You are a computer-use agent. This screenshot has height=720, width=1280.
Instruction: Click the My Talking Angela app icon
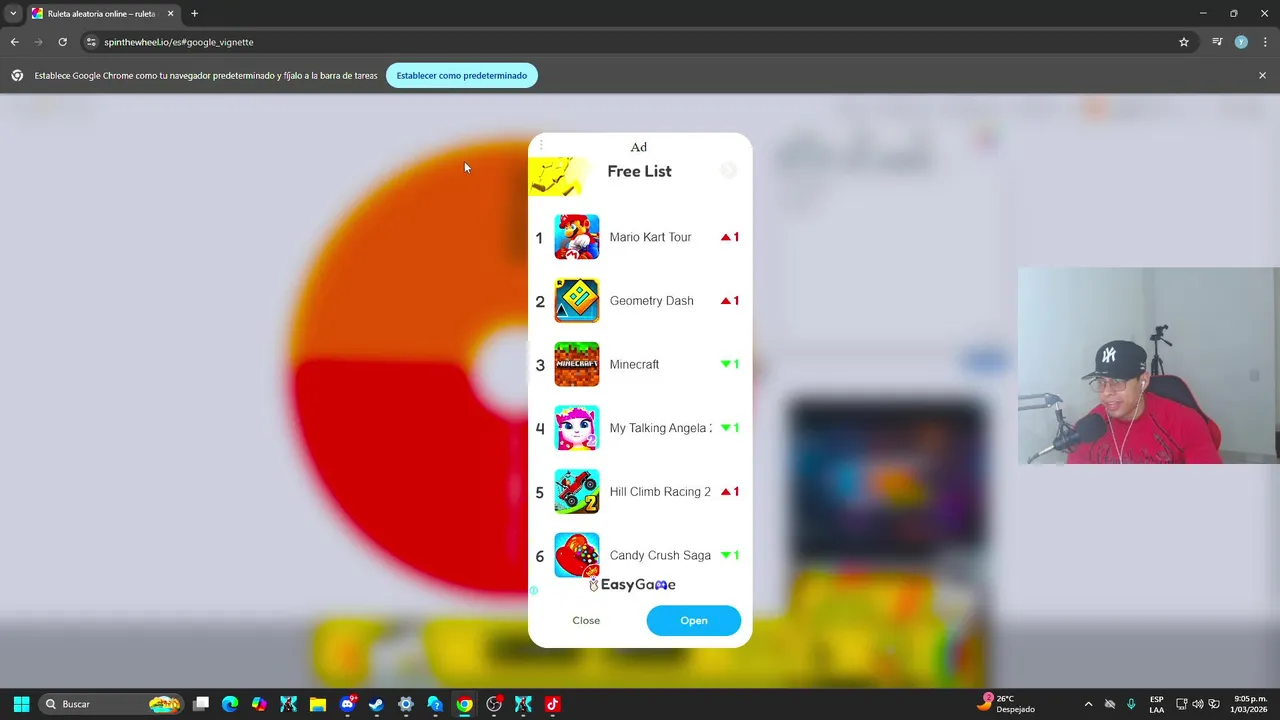577,428
